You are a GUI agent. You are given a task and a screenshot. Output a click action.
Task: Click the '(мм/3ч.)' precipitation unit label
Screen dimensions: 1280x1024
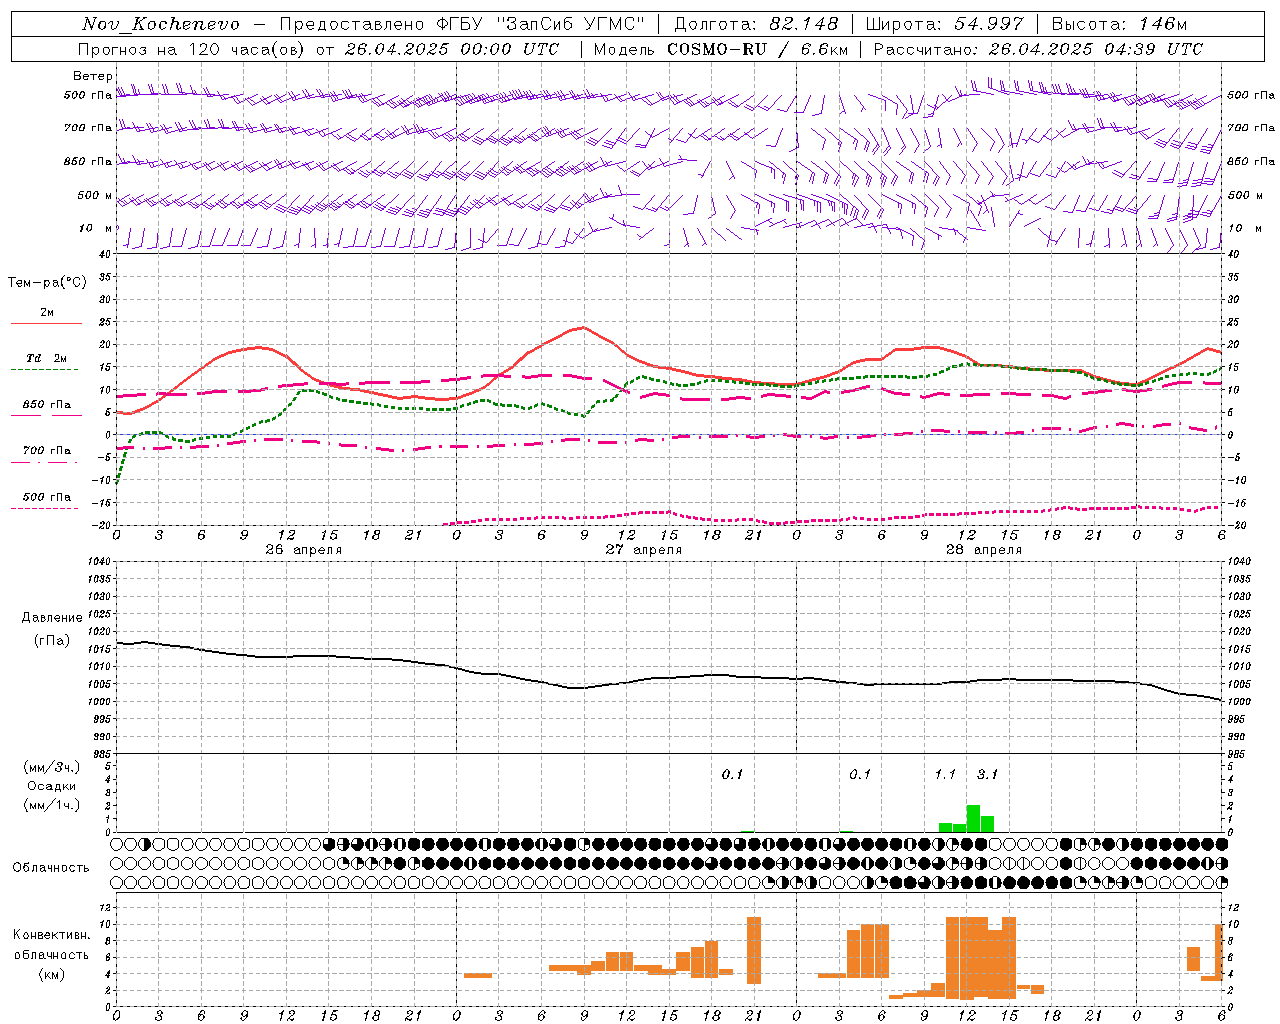pyautogui.click(x=51, y=768)
